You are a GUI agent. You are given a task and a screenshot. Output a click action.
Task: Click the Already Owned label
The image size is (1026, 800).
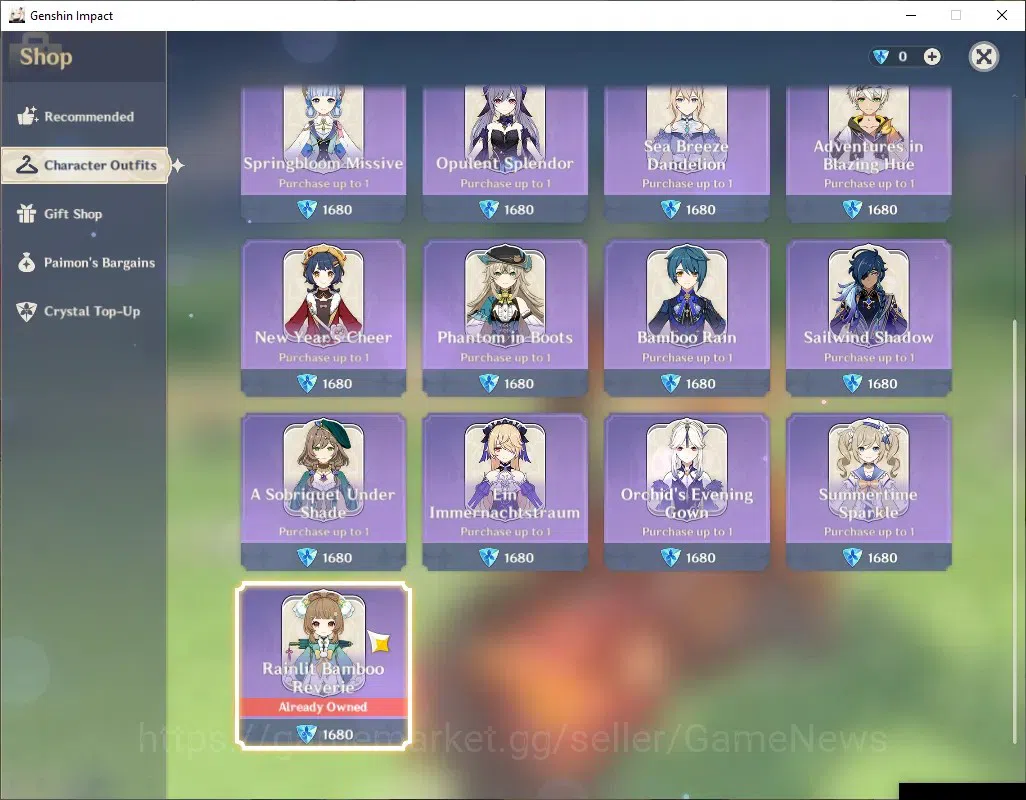coord(323,707)
